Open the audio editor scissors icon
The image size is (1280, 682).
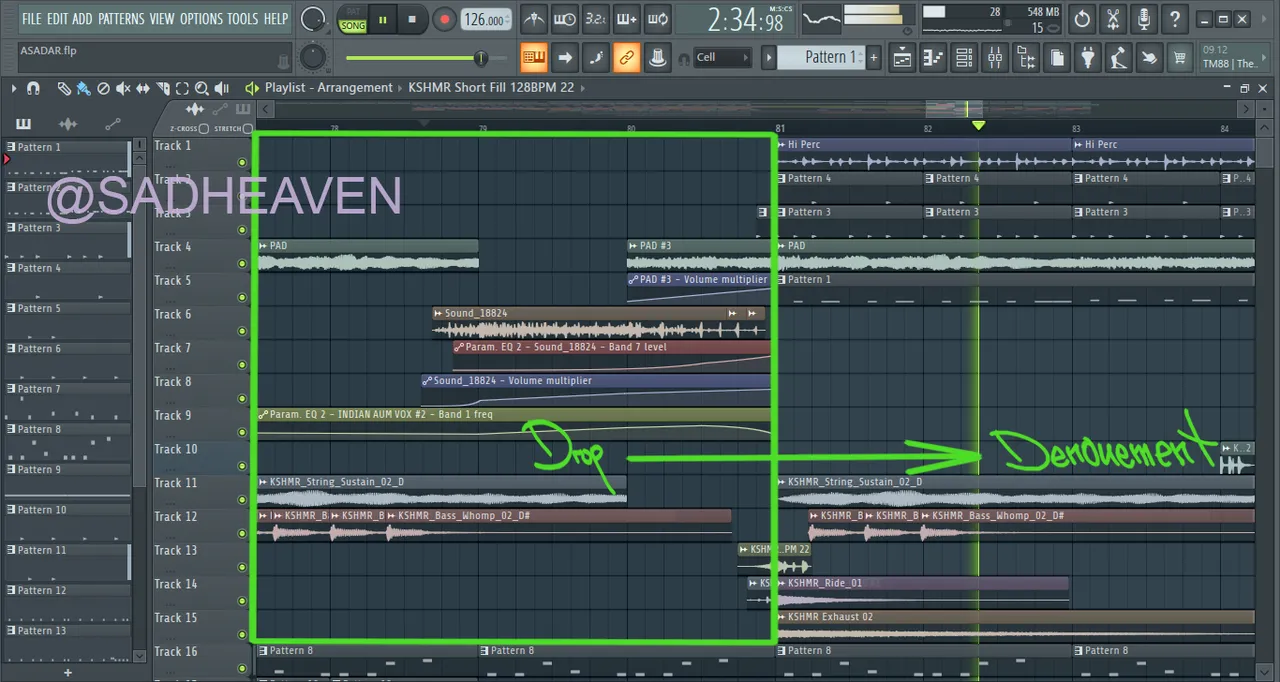[1113, 19]
